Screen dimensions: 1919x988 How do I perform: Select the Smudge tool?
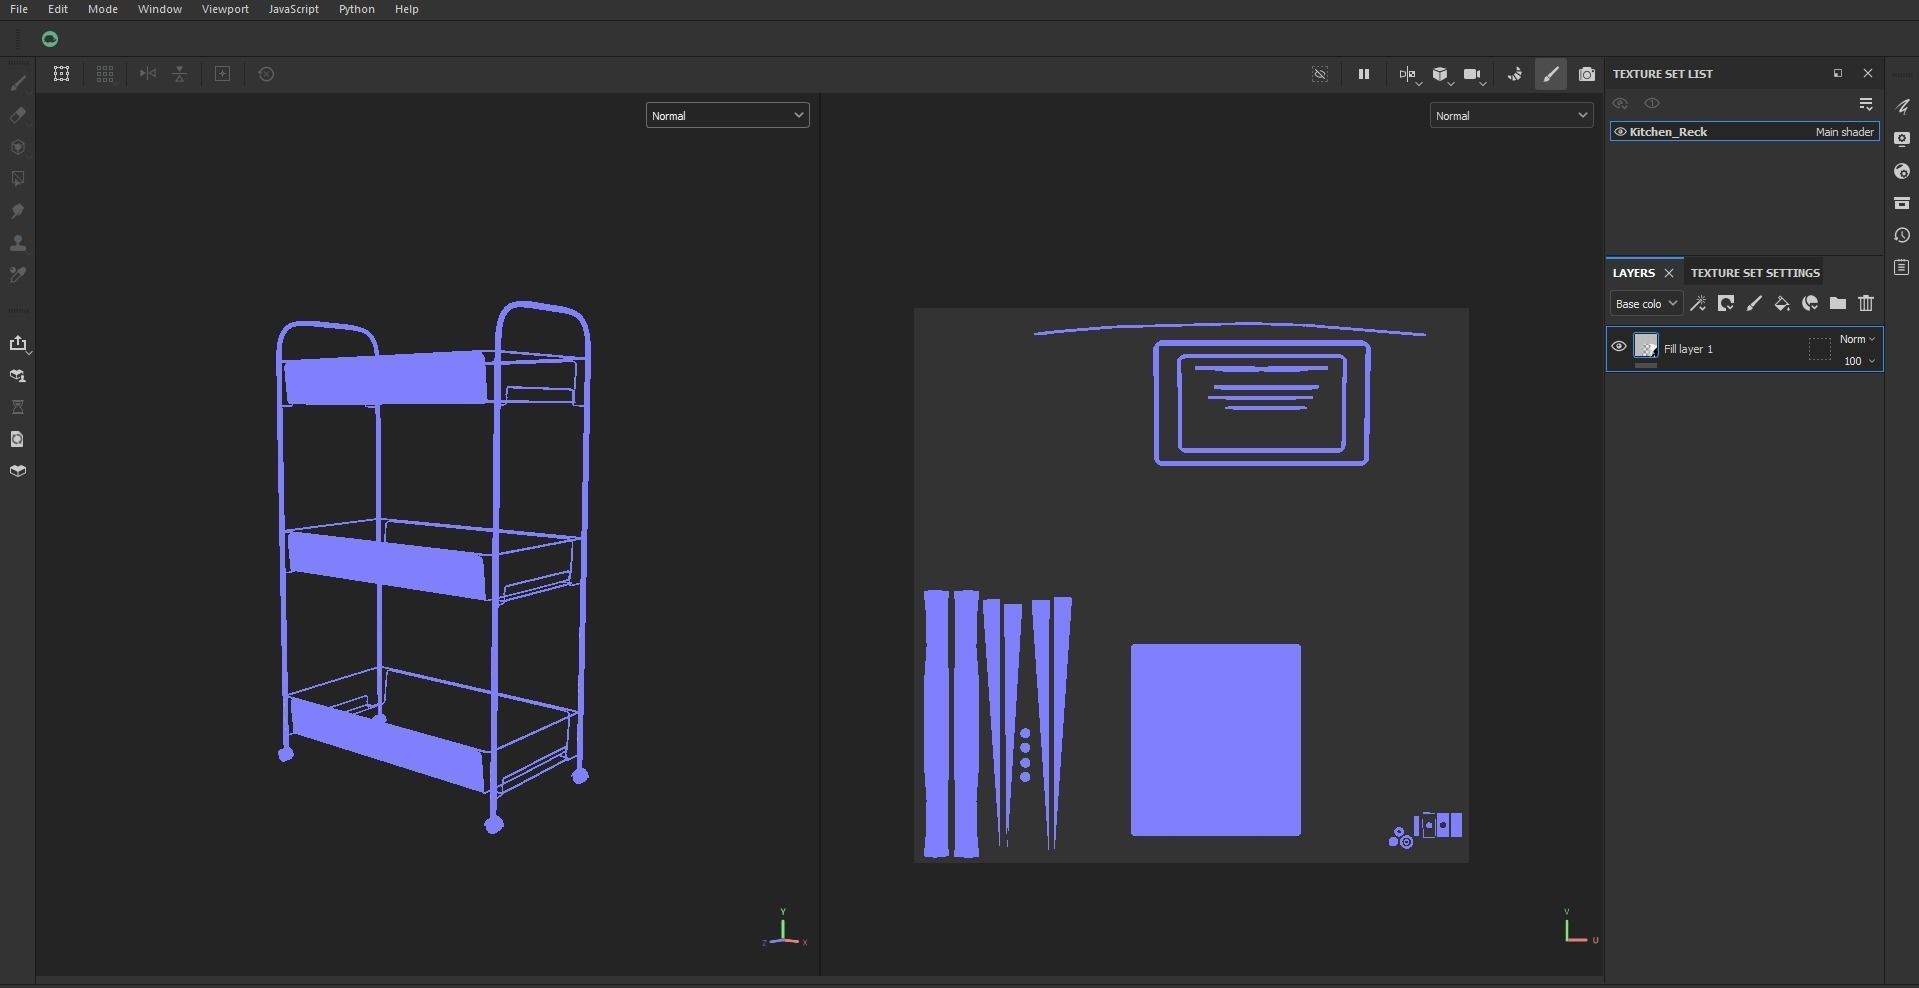pos(17,212)
